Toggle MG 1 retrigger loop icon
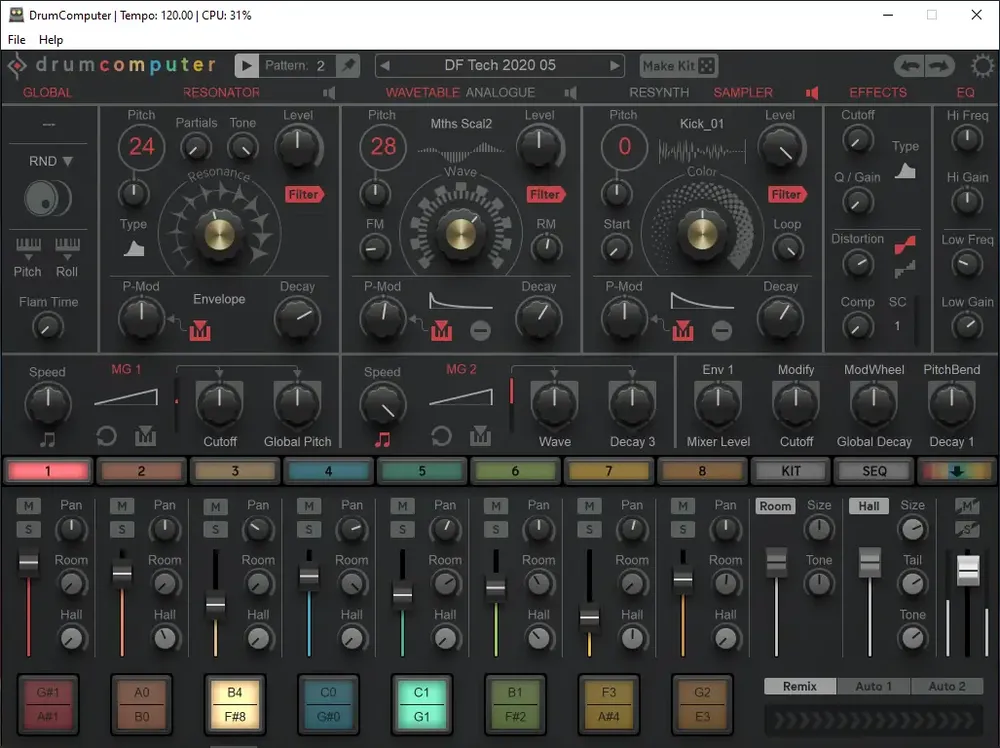The image size is (1000, 748). [107, 437]
